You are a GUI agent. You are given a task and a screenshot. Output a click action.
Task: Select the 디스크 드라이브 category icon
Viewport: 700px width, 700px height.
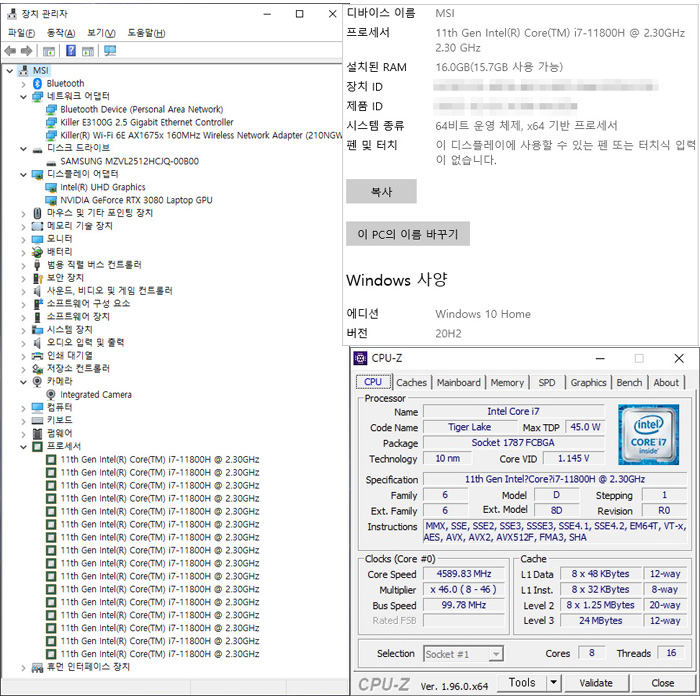point(38,149)
